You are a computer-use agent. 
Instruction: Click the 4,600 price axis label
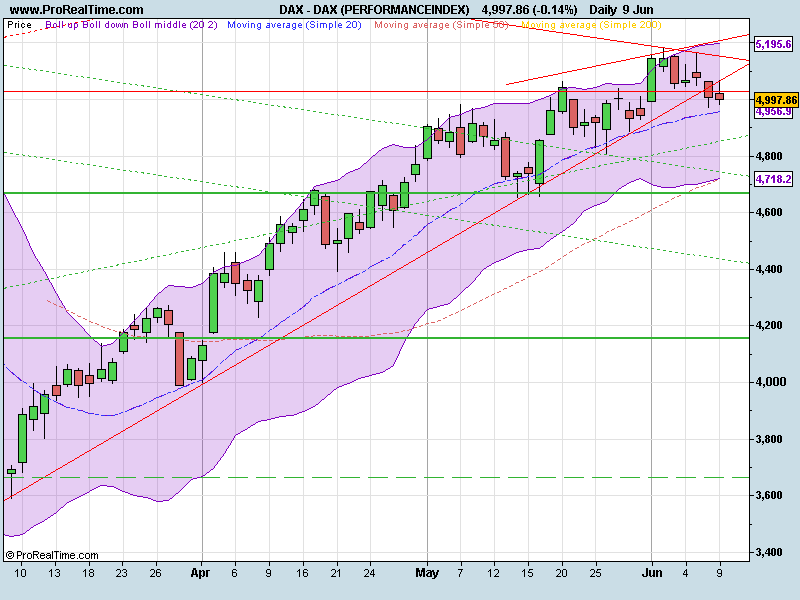768,212
